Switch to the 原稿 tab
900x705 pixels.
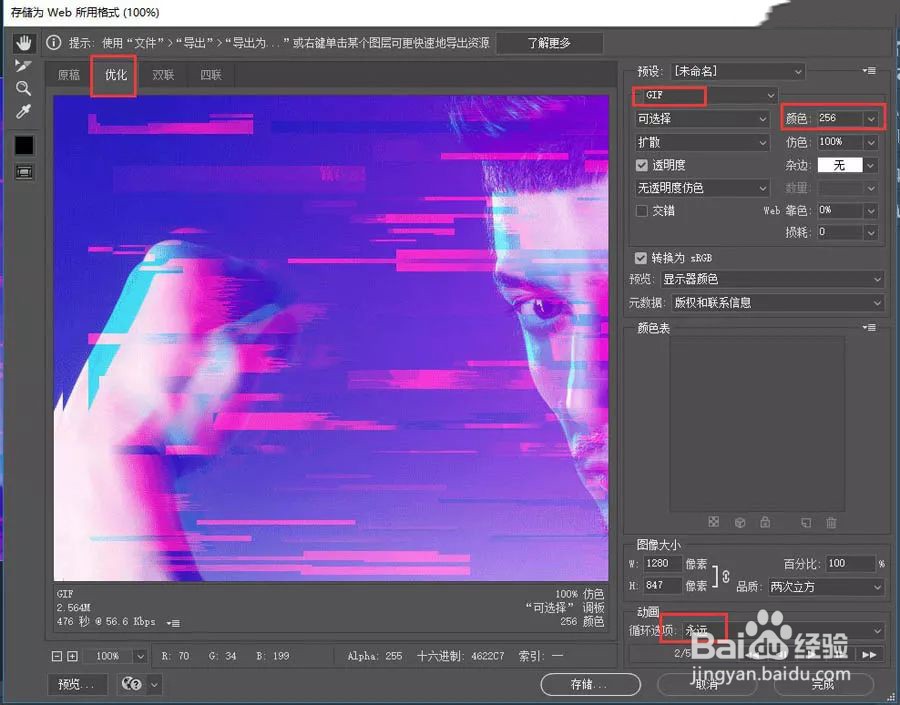coord(68,74)
